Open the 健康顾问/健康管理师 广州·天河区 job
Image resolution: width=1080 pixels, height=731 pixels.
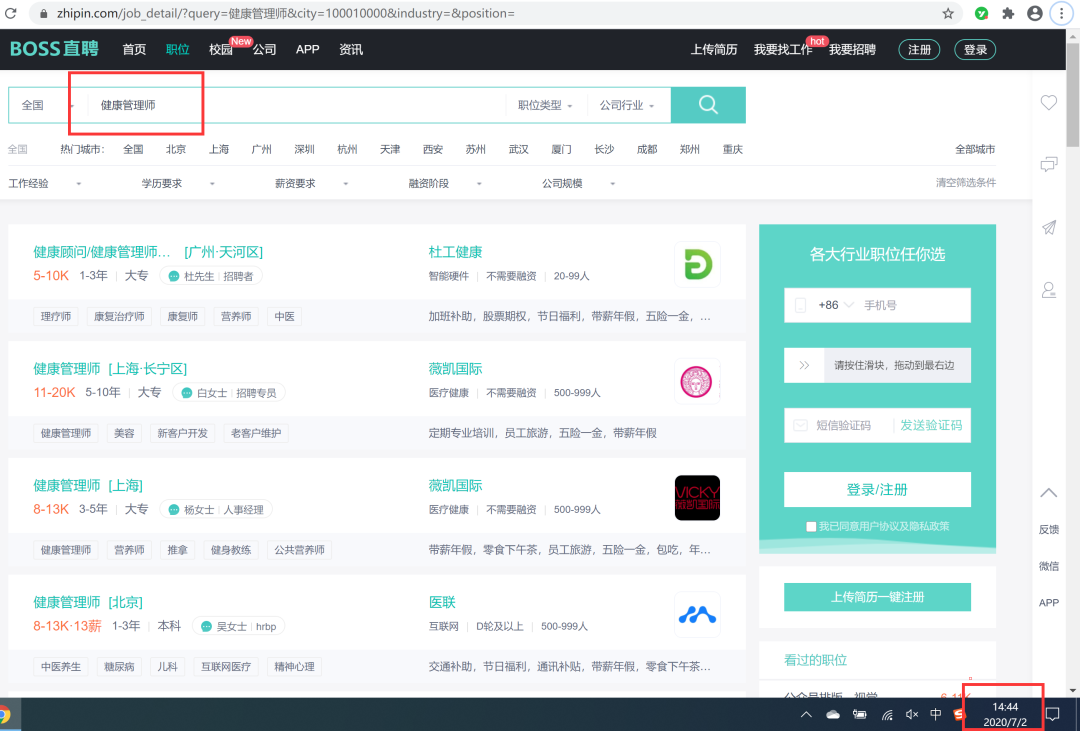(148, 252)
